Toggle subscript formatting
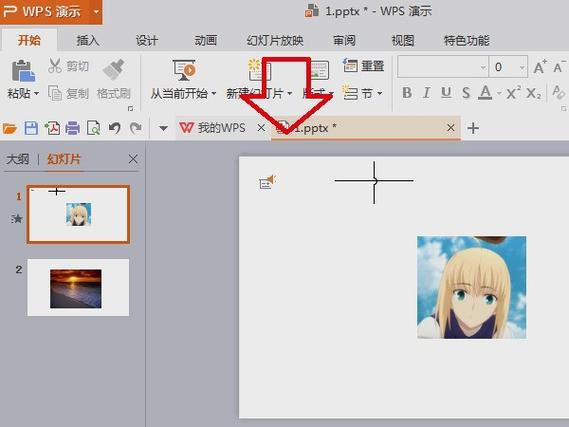 (x=533, y=94)
